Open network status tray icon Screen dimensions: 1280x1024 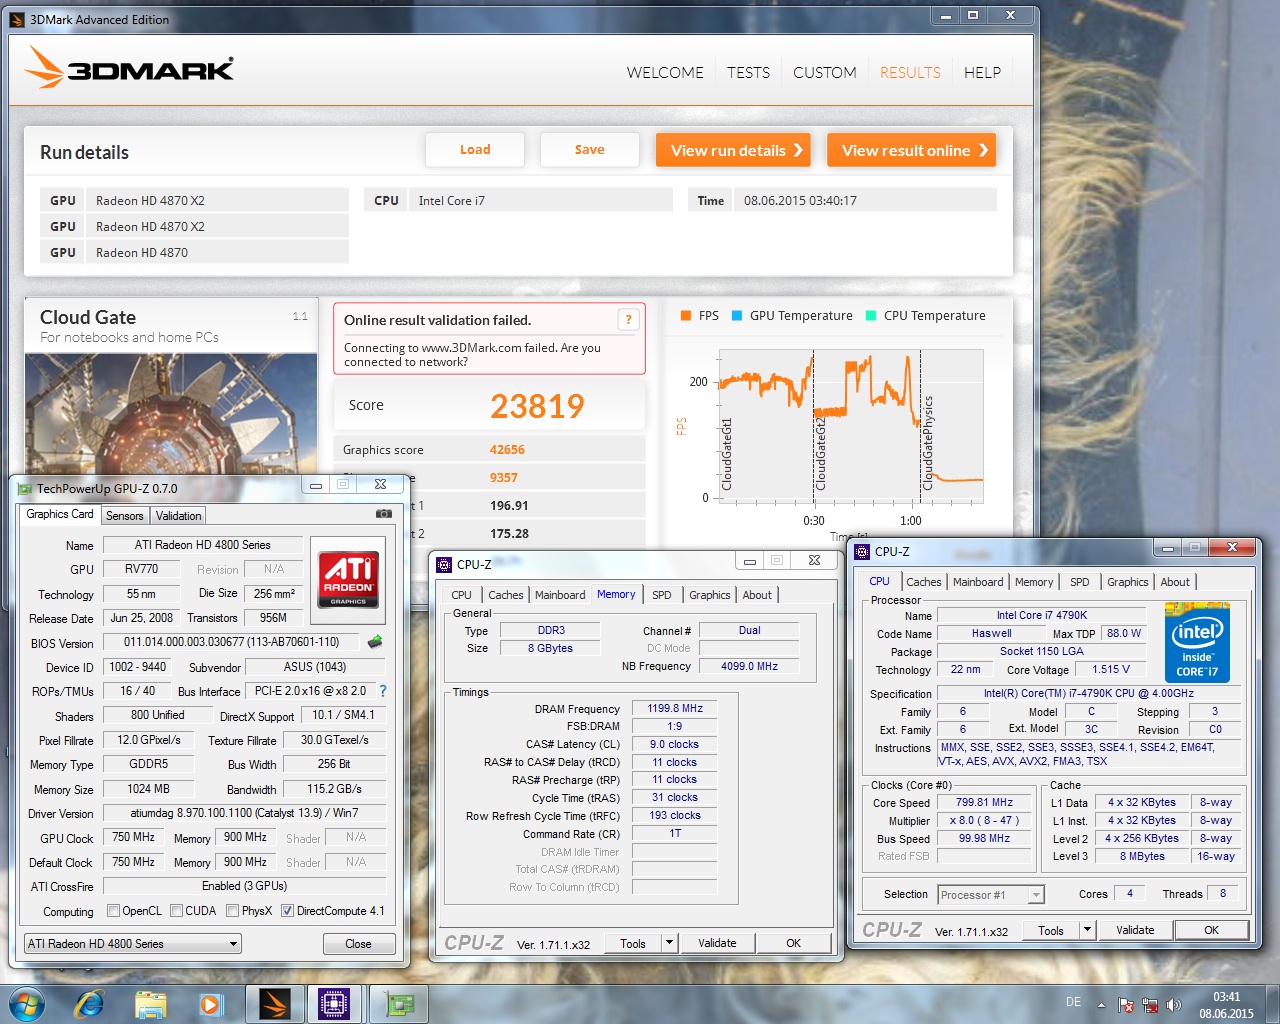point(1150,1005)
